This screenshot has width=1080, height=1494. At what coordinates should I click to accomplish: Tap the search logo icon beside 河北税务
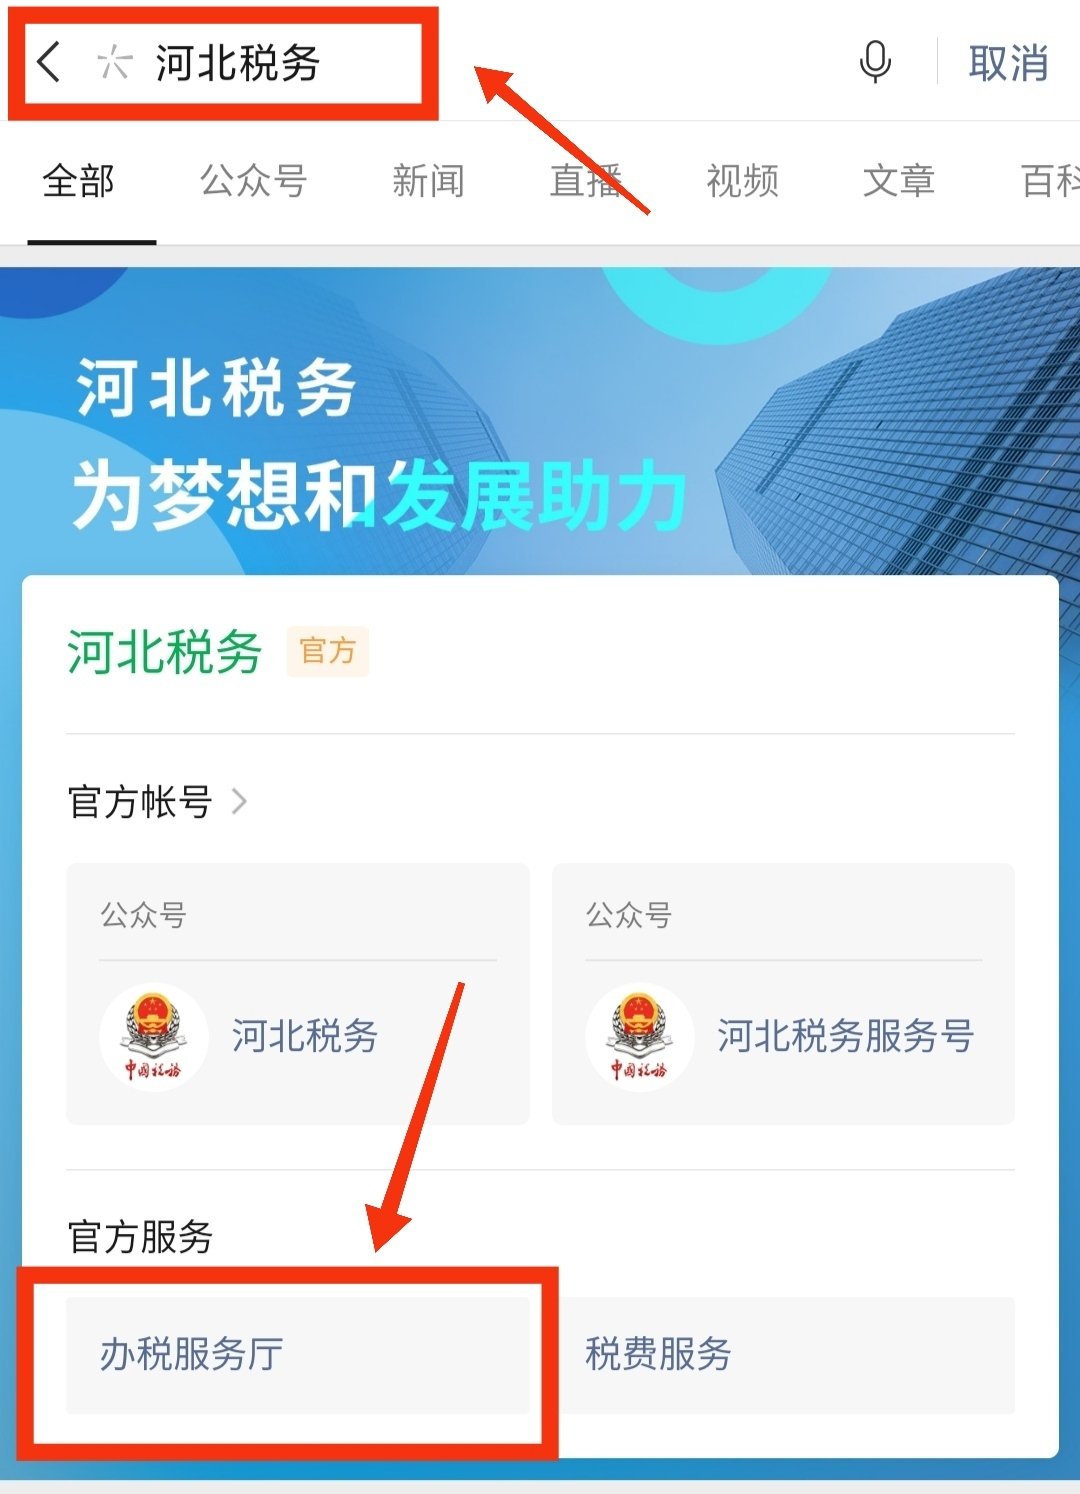coord(115,63)
